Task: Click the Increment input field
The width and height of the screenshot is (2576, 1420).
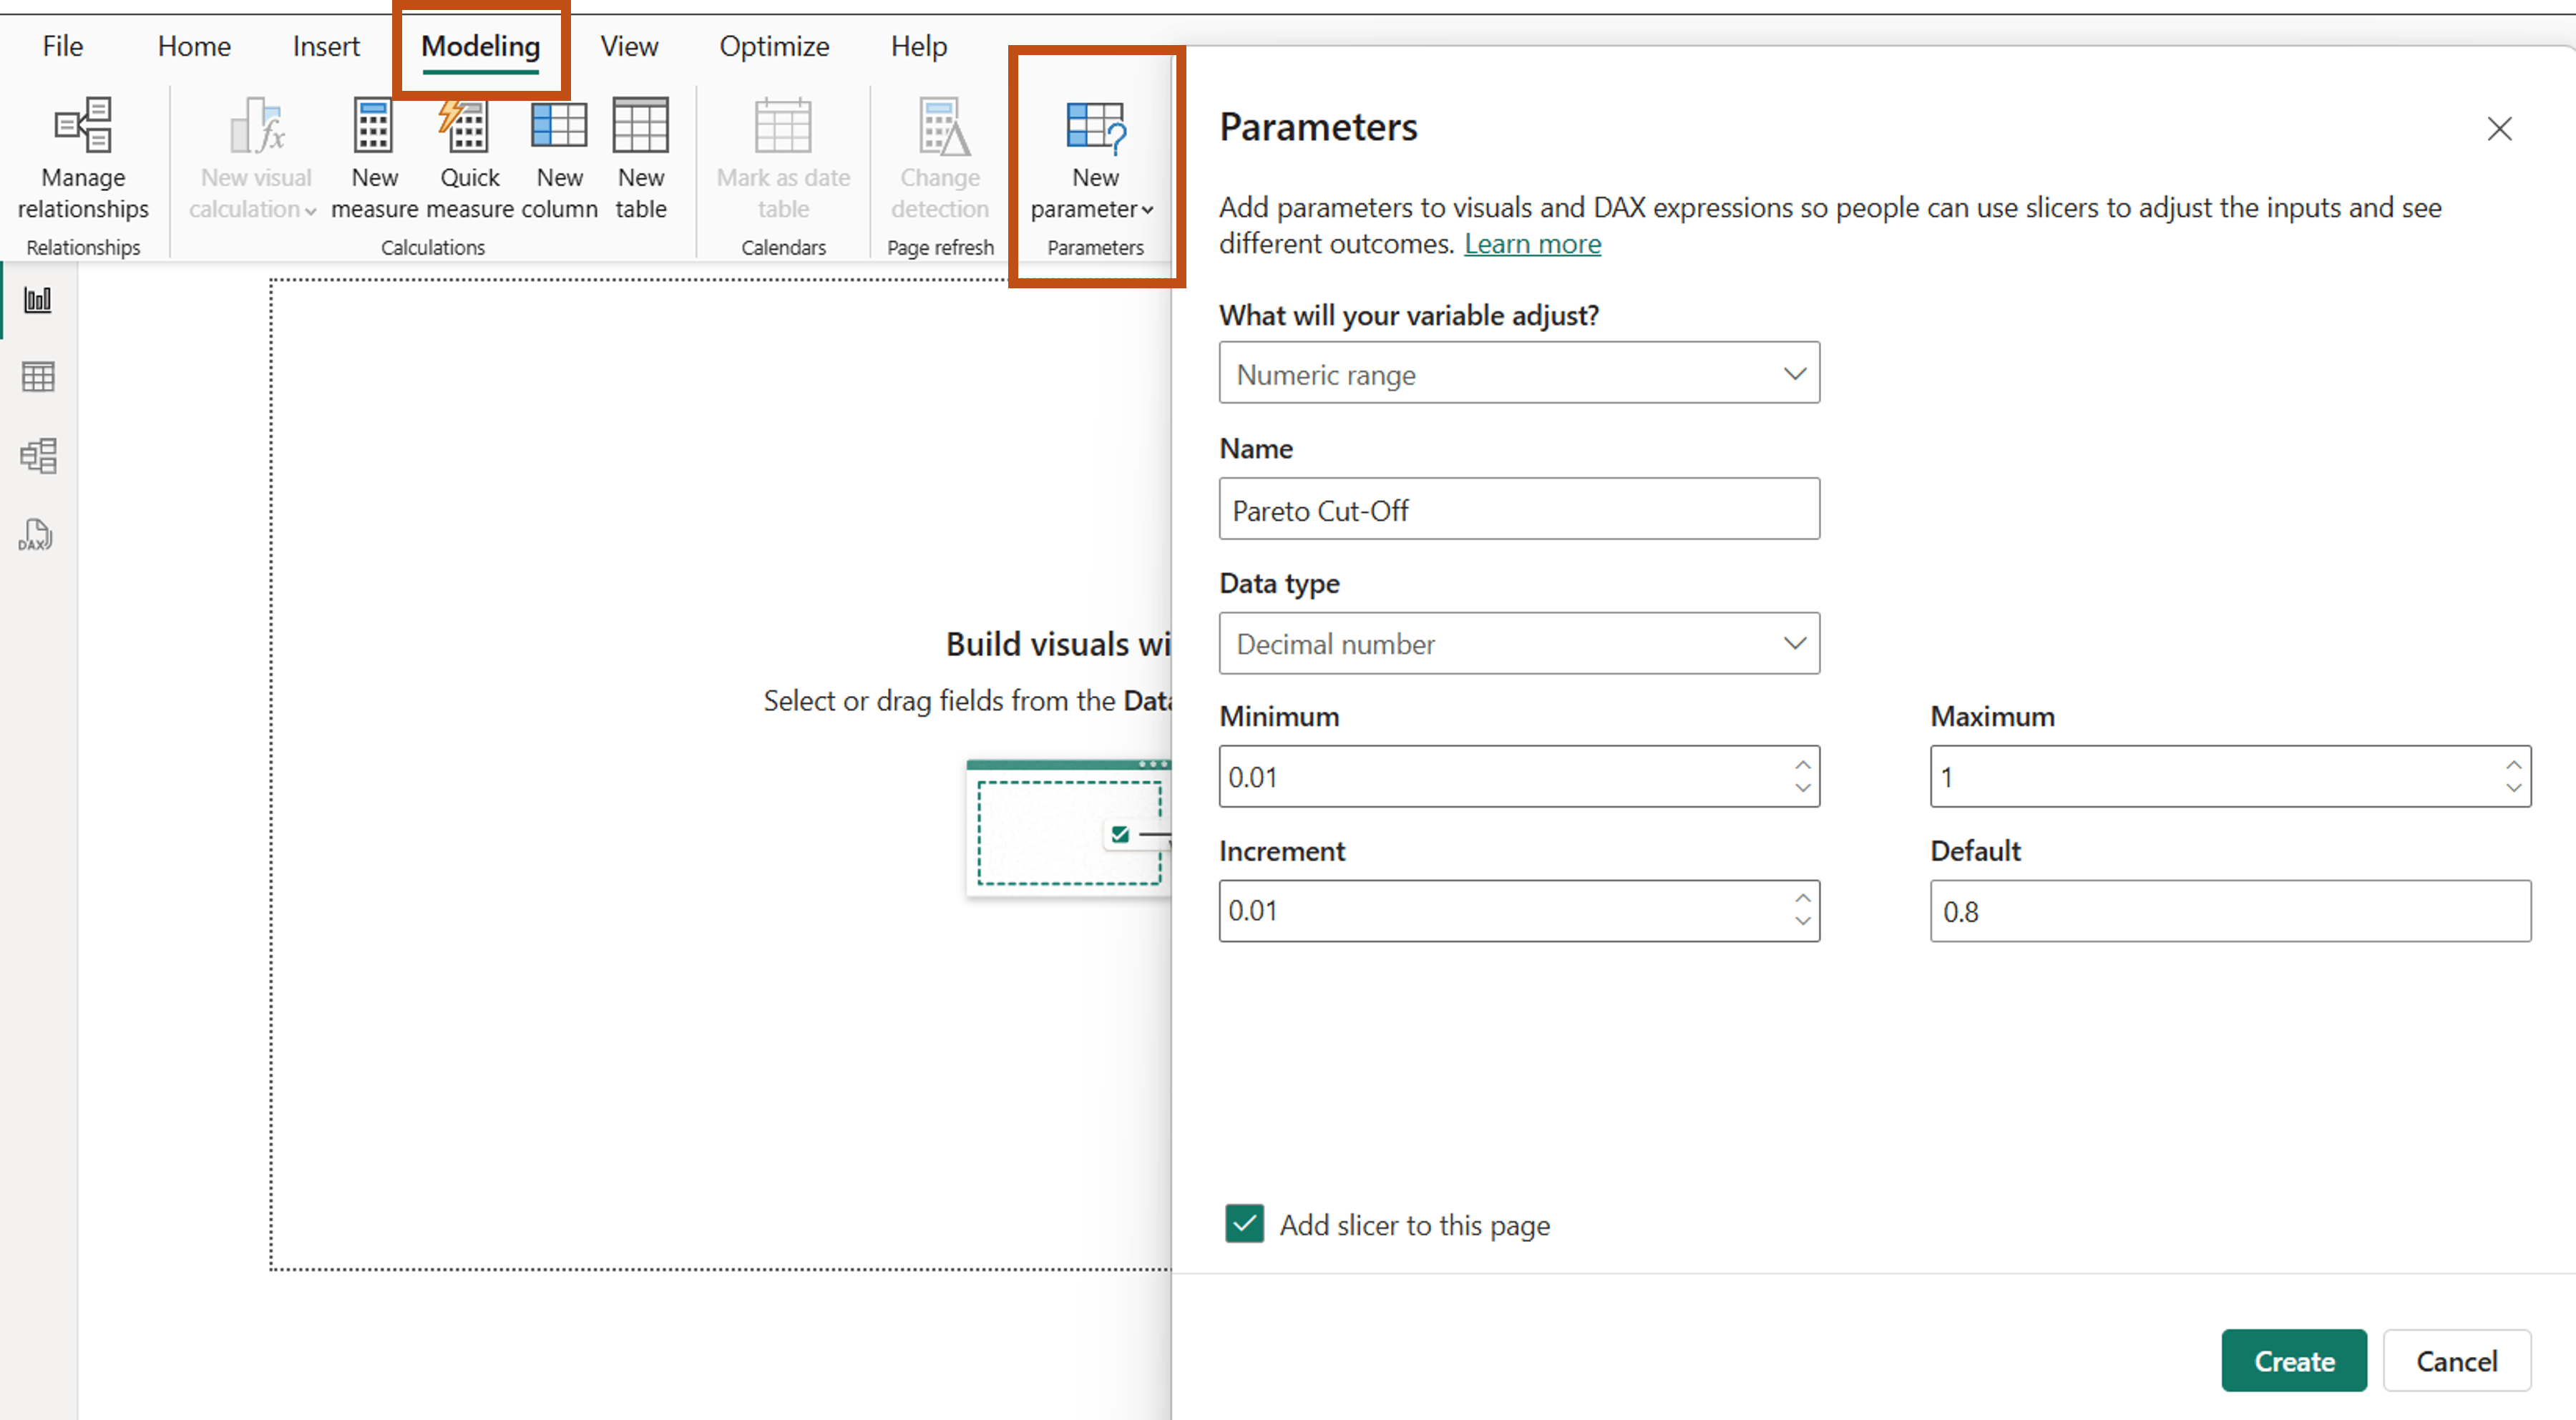Action: (x=1519, y=910)
